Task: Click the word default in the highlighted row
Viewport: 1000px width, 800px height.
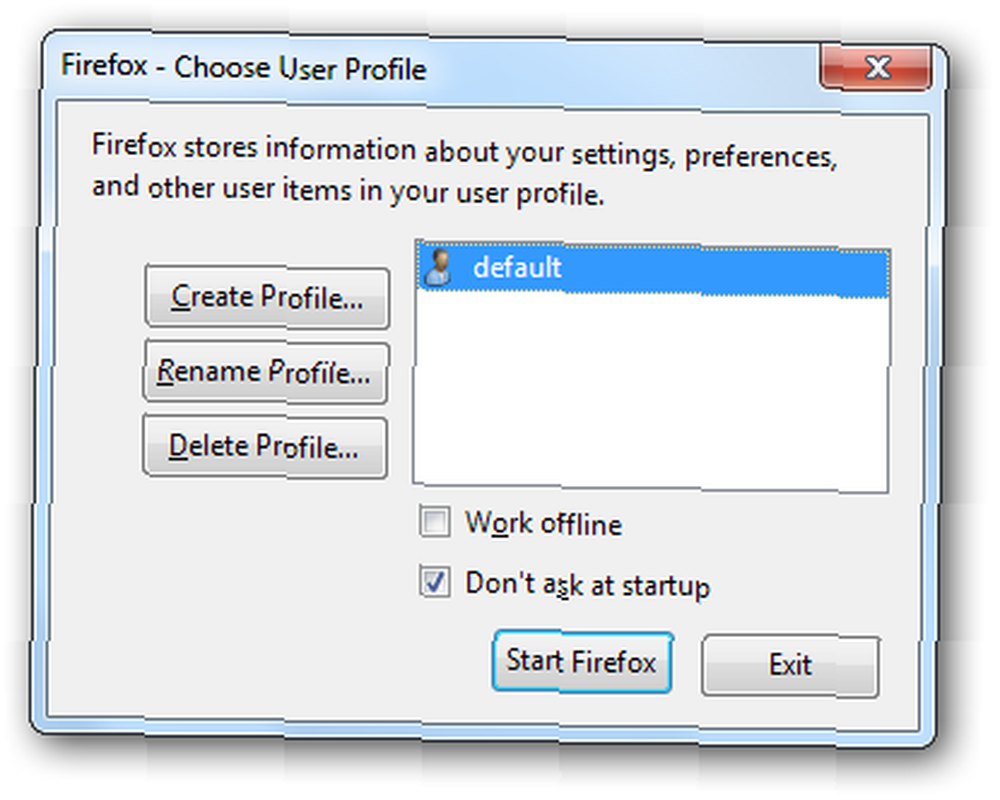Action: (517, 267)
